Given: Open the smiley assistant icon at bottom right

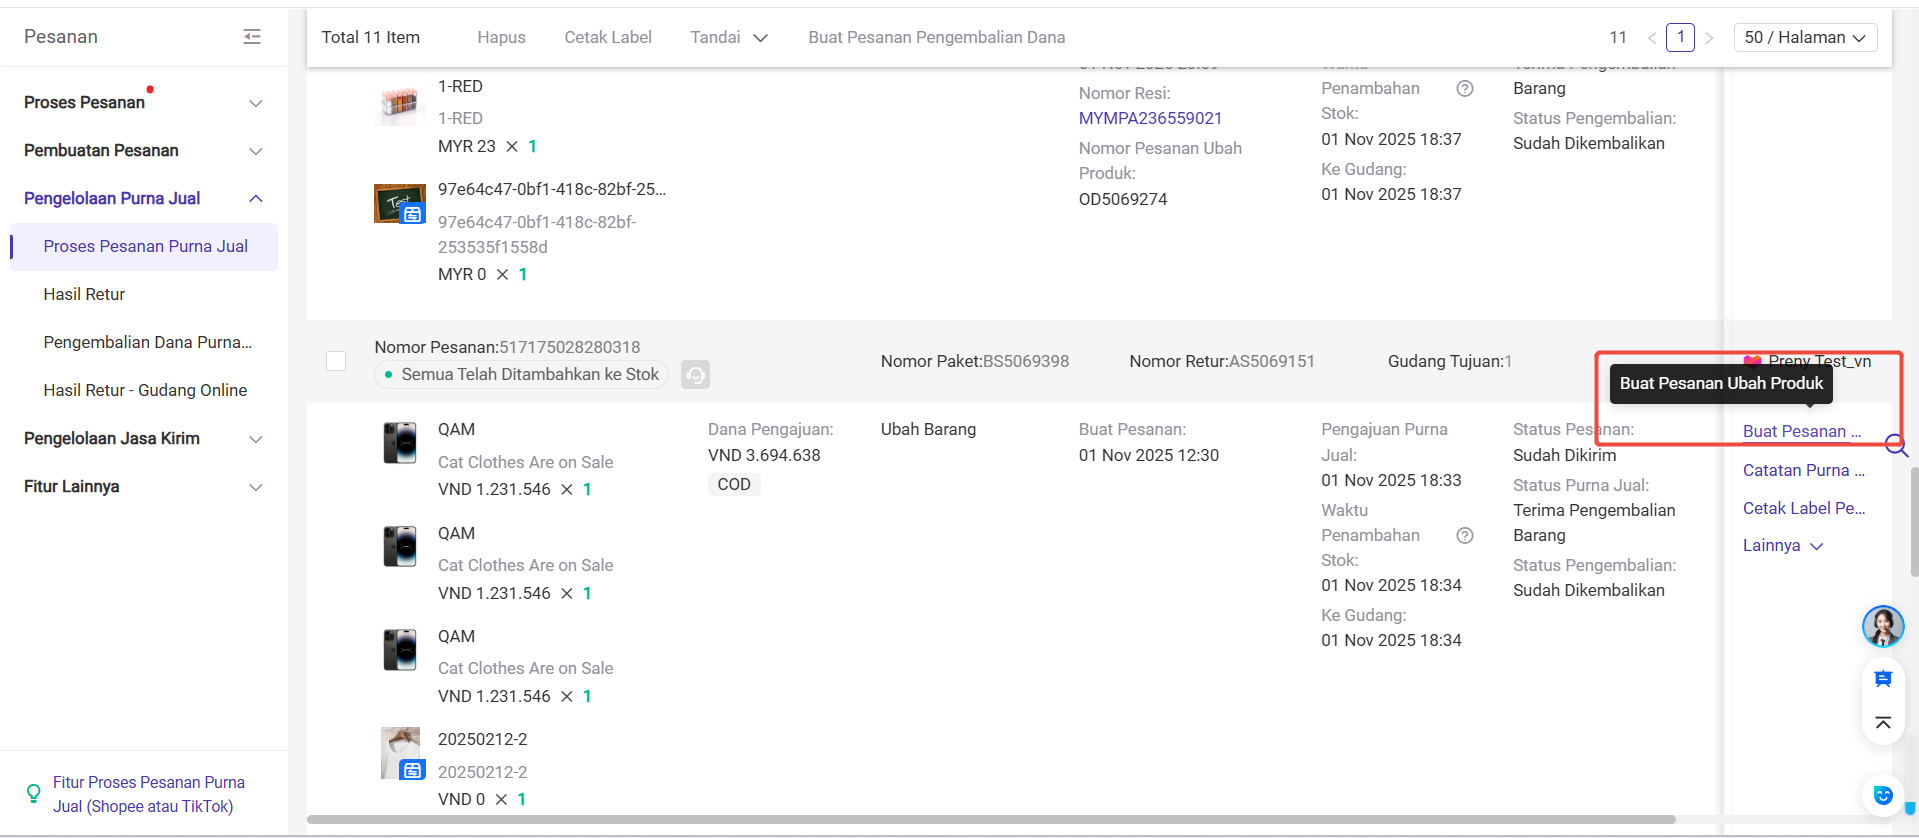Looking at the screenshot, I should pos(1882,795).
